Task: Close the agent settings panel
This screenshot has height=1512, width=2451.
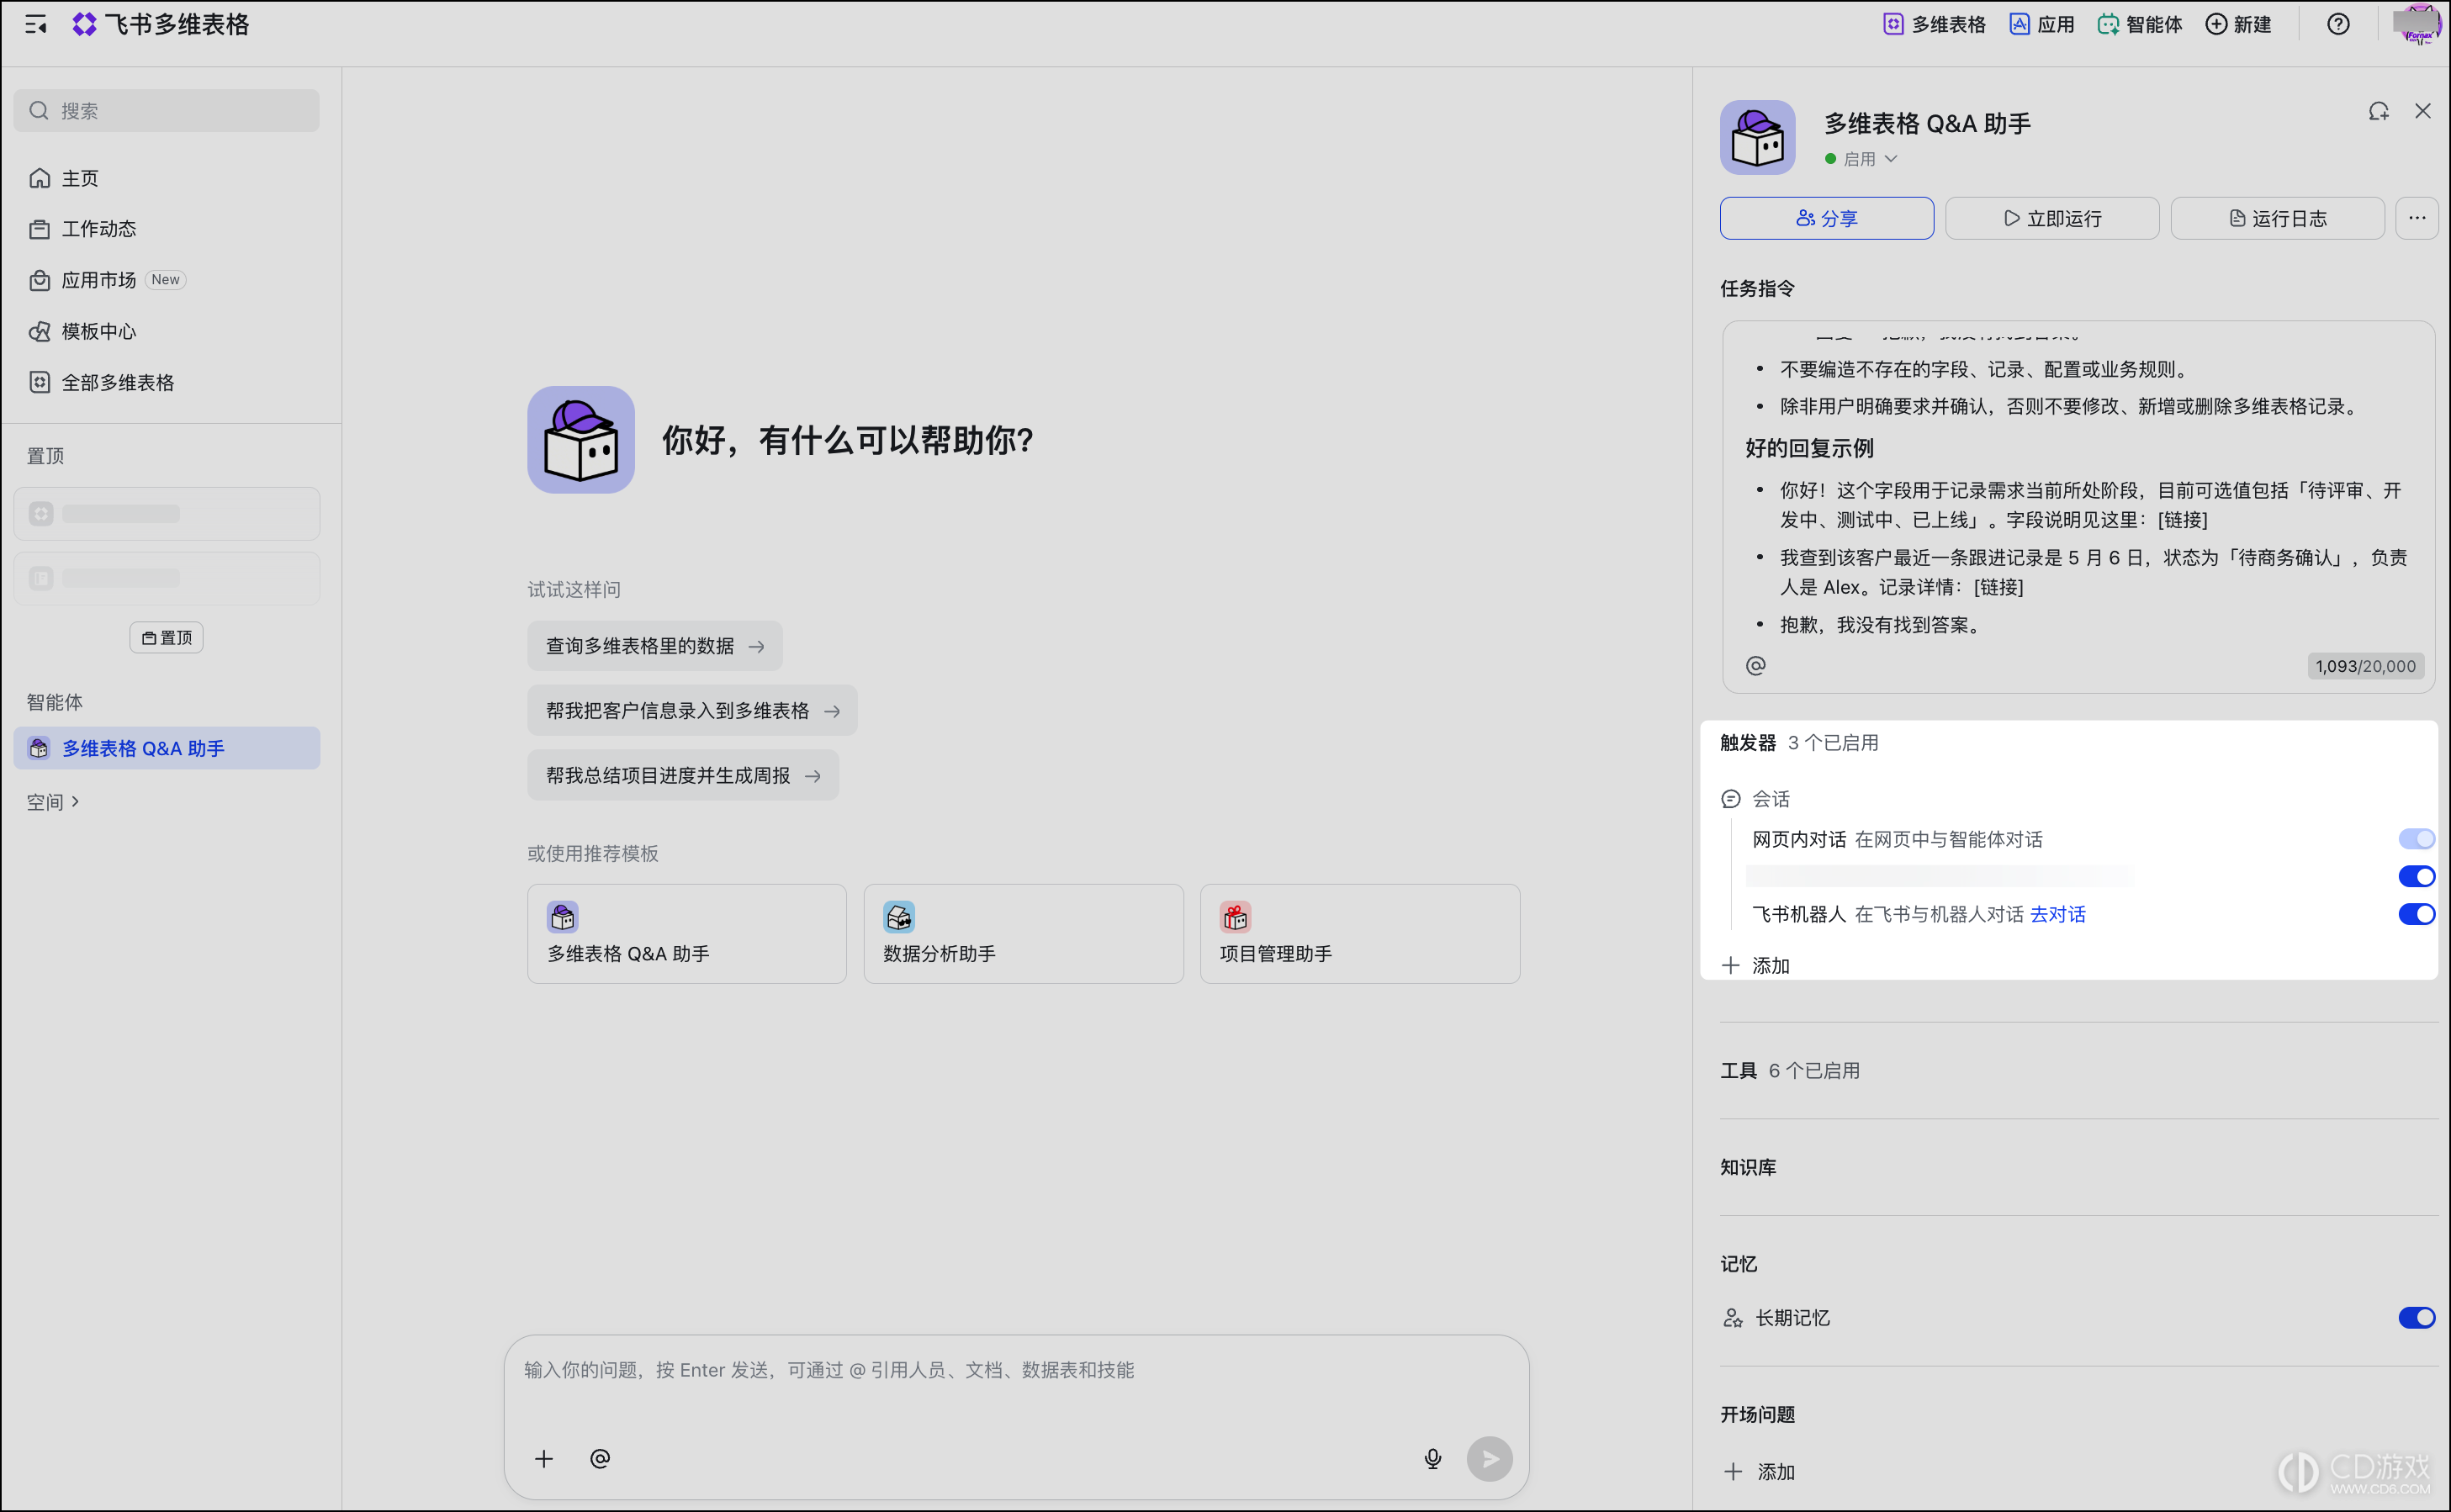Action: tap(2423, 111)
